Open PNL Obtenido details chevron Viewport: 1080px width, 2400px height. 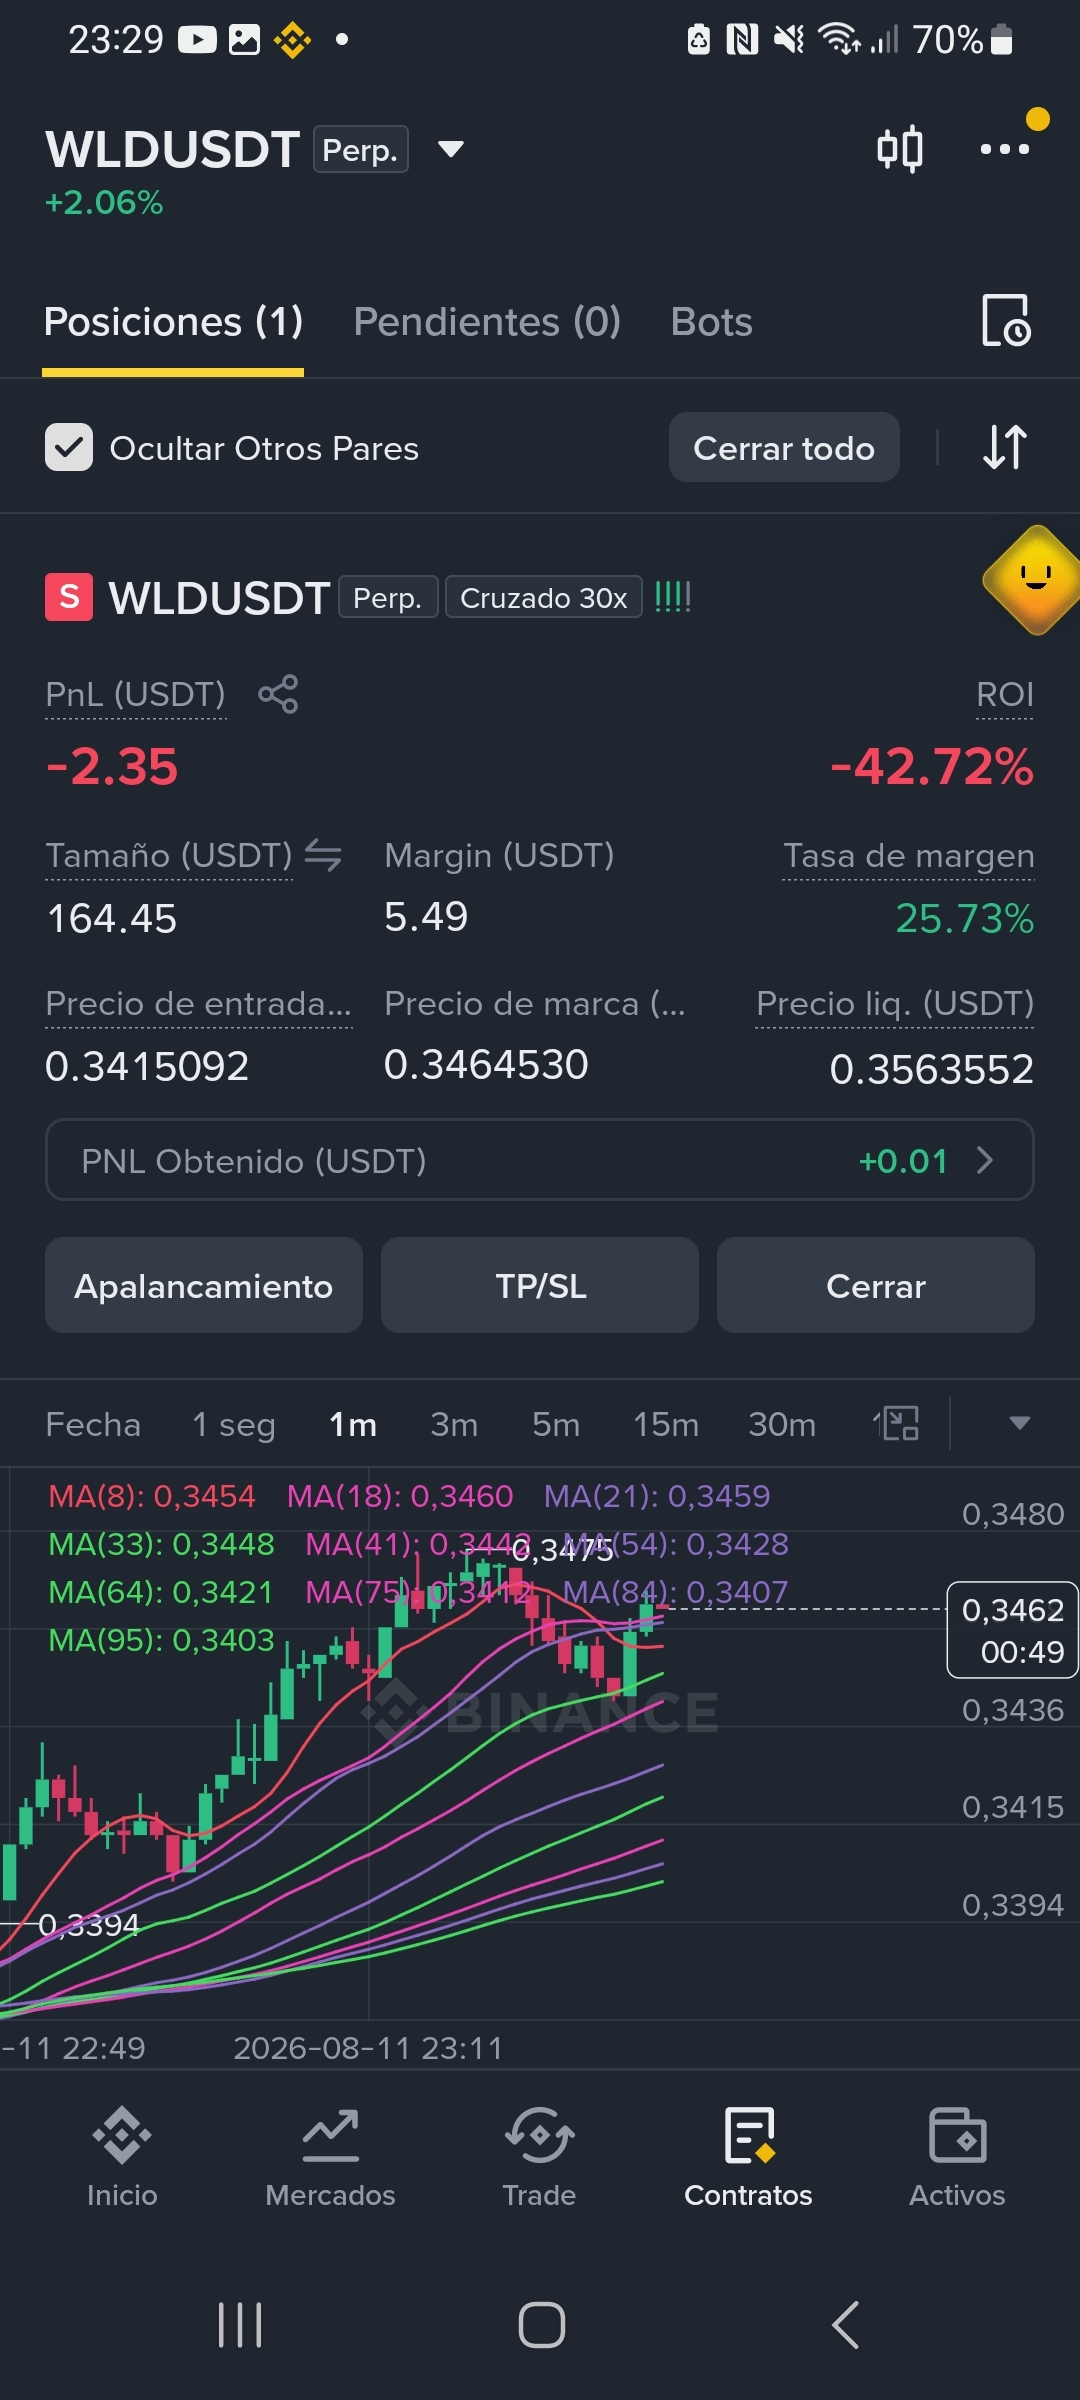[985, 1160]
